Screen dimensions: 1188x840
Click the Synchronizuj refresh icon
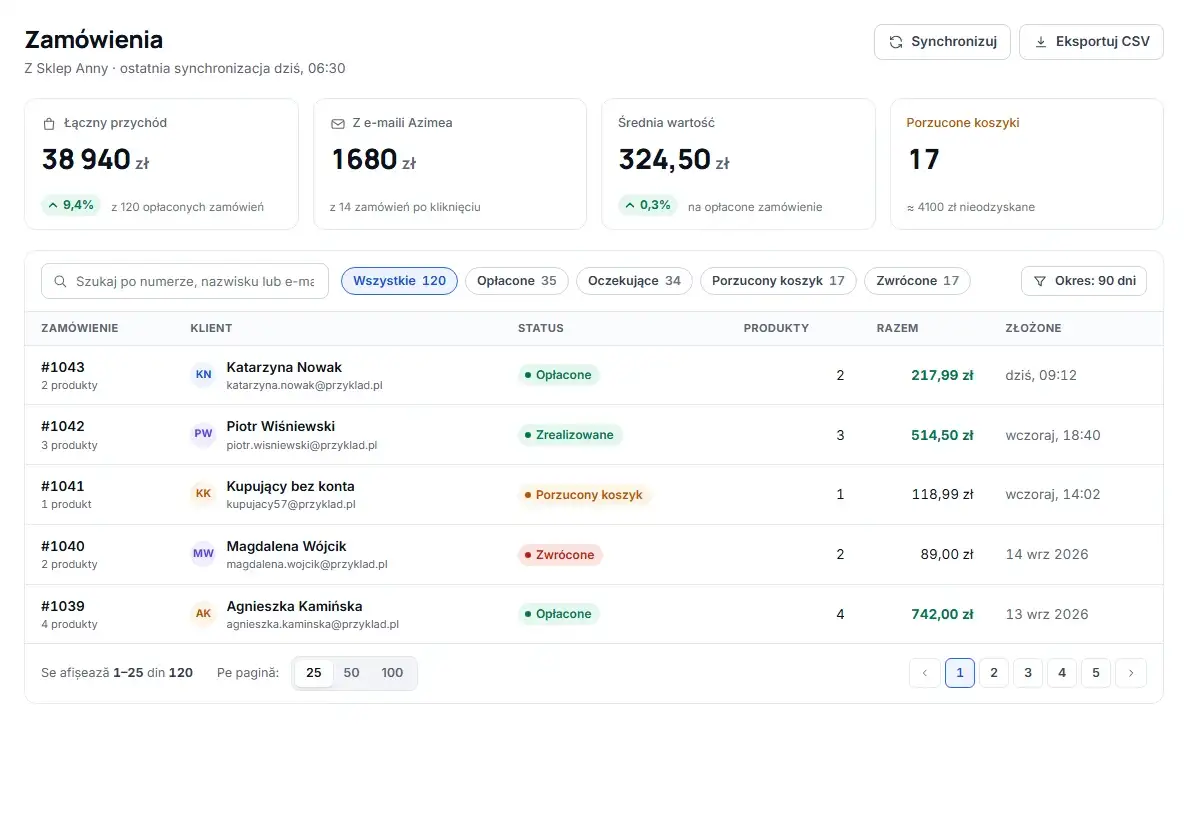click(x=896, y=42)
